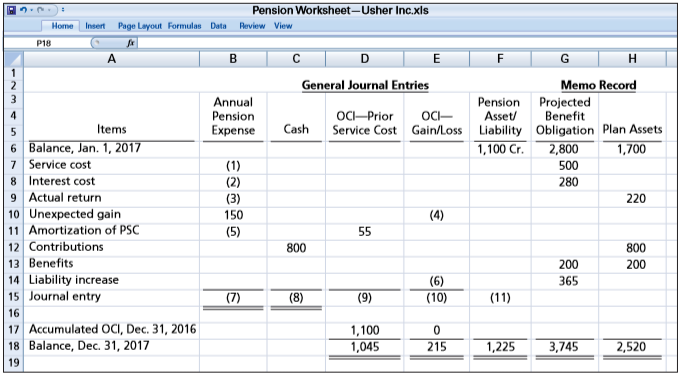Select column G header
The image size is (680, 376).
(564, 59)
